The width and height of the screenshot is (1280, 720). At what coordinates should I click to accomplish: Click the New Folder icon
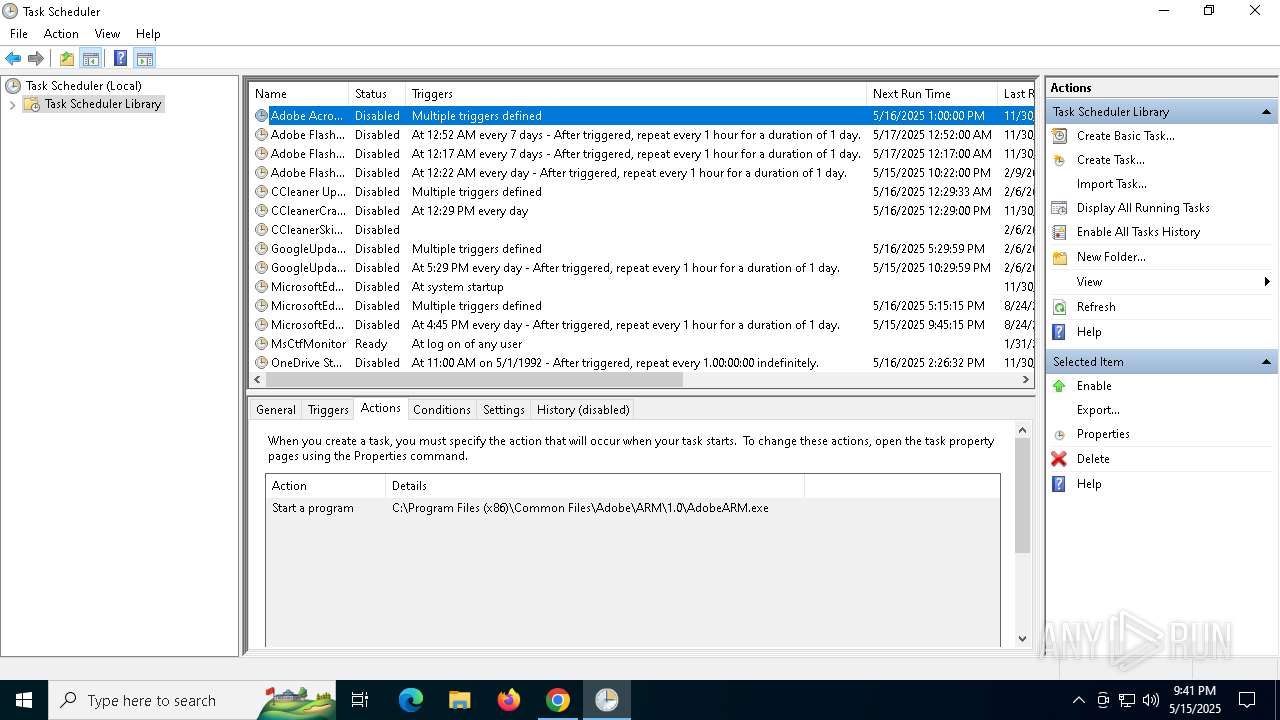1059,257
